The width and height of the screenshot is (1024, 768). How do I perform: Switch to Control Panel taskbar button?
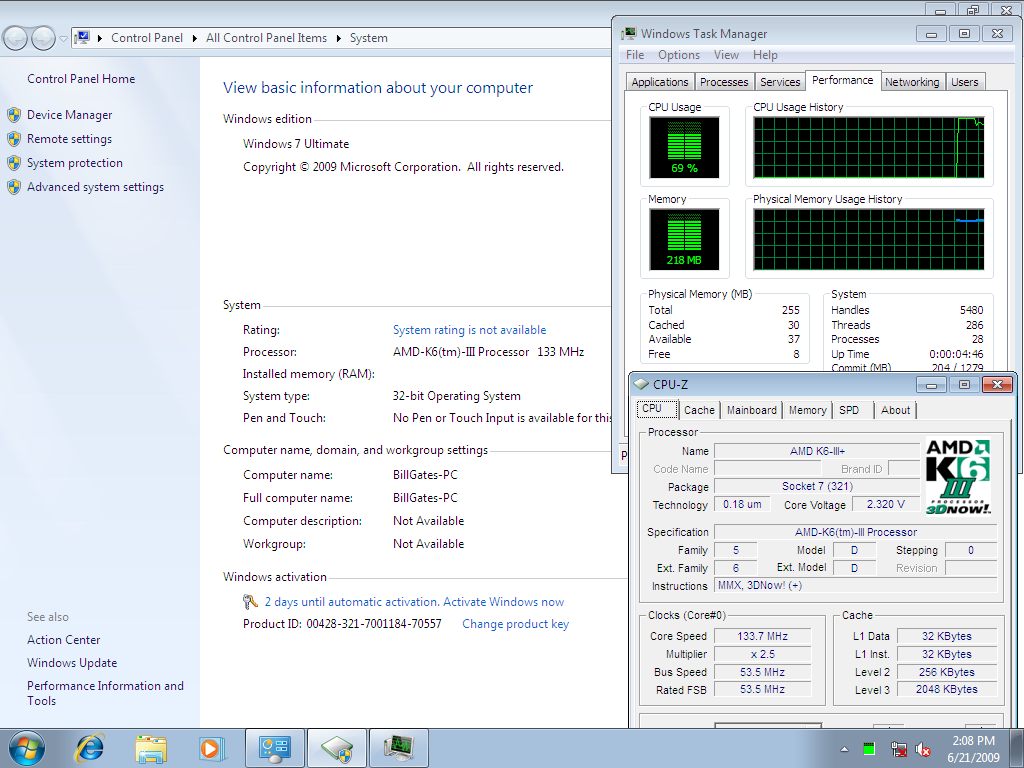pyautogui.click(x=274, y=748)
